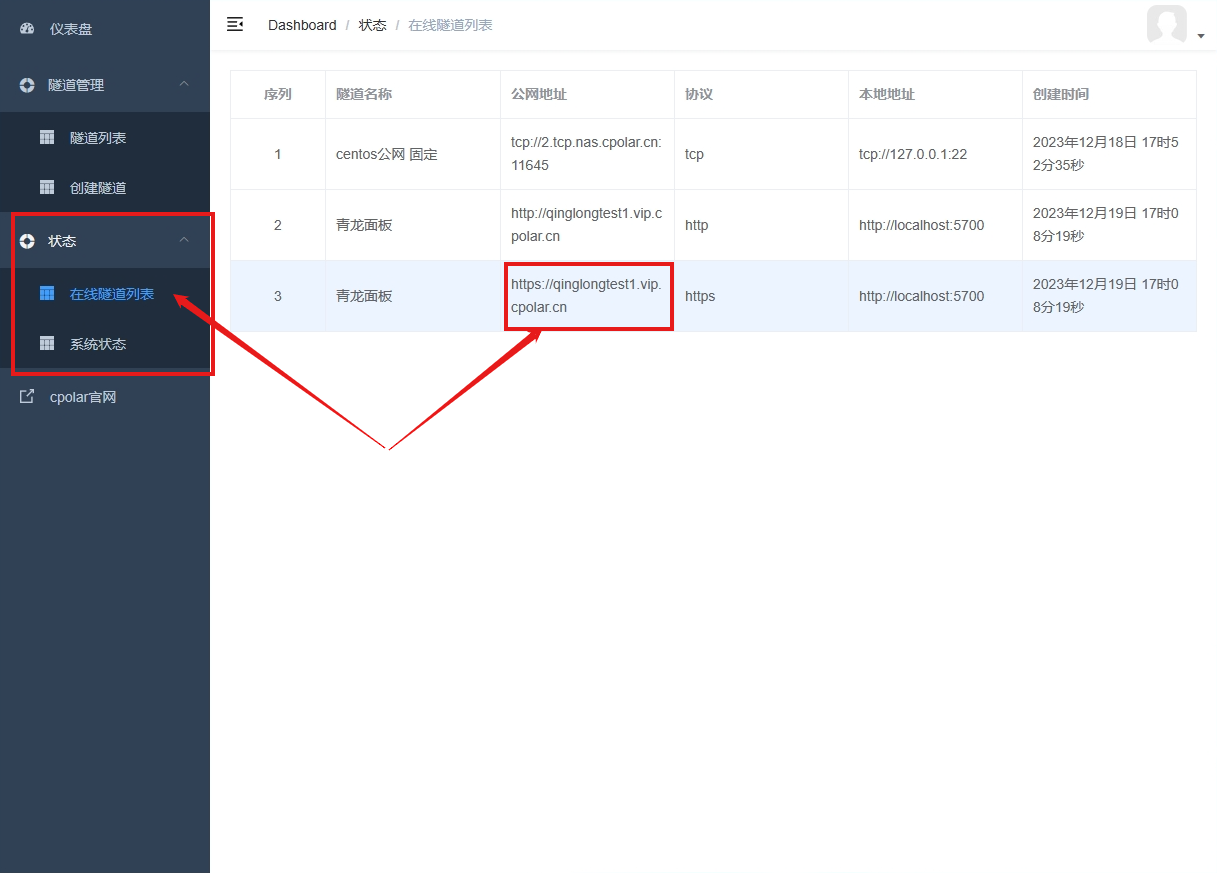Collapse the 隧道管理 chevron
This screenshot has height=873, width=1217.
pos(184,84)
